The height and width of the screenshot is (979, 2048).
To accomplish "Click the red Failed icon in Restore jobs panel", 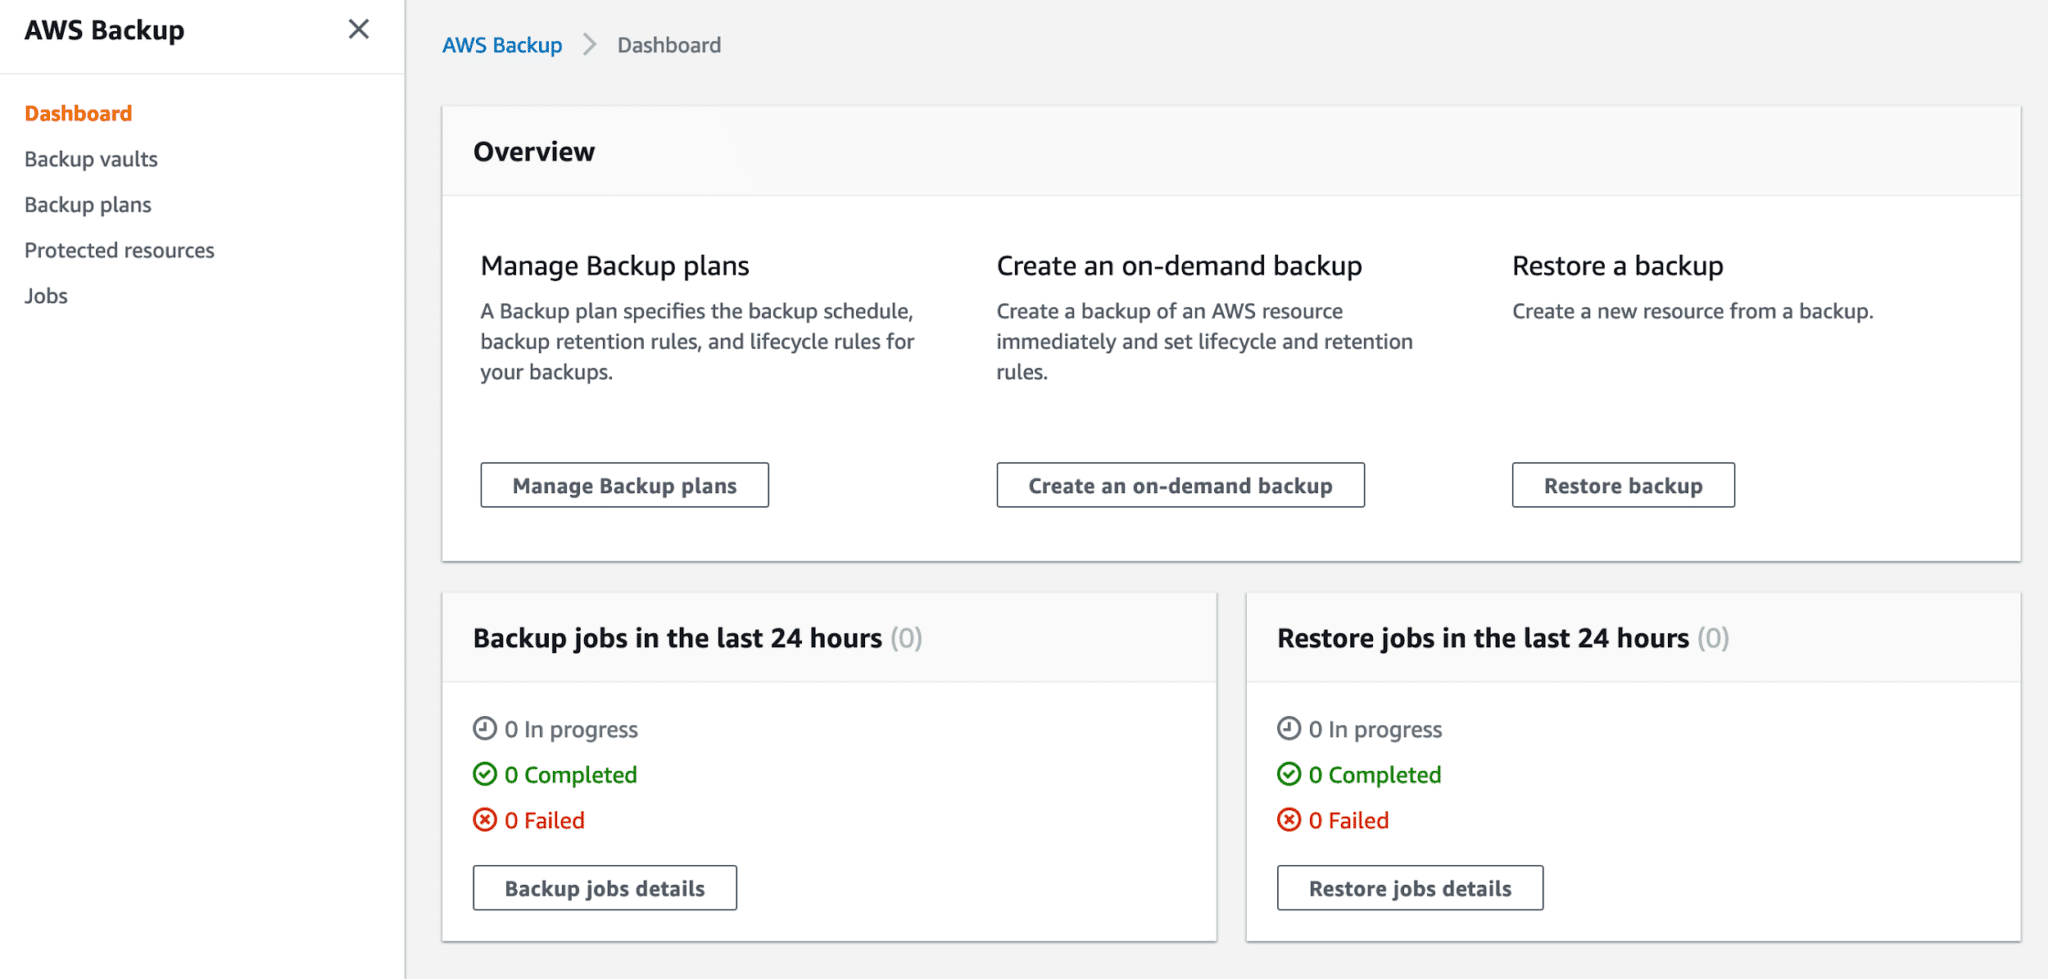I will click(x=1290, y=820).
